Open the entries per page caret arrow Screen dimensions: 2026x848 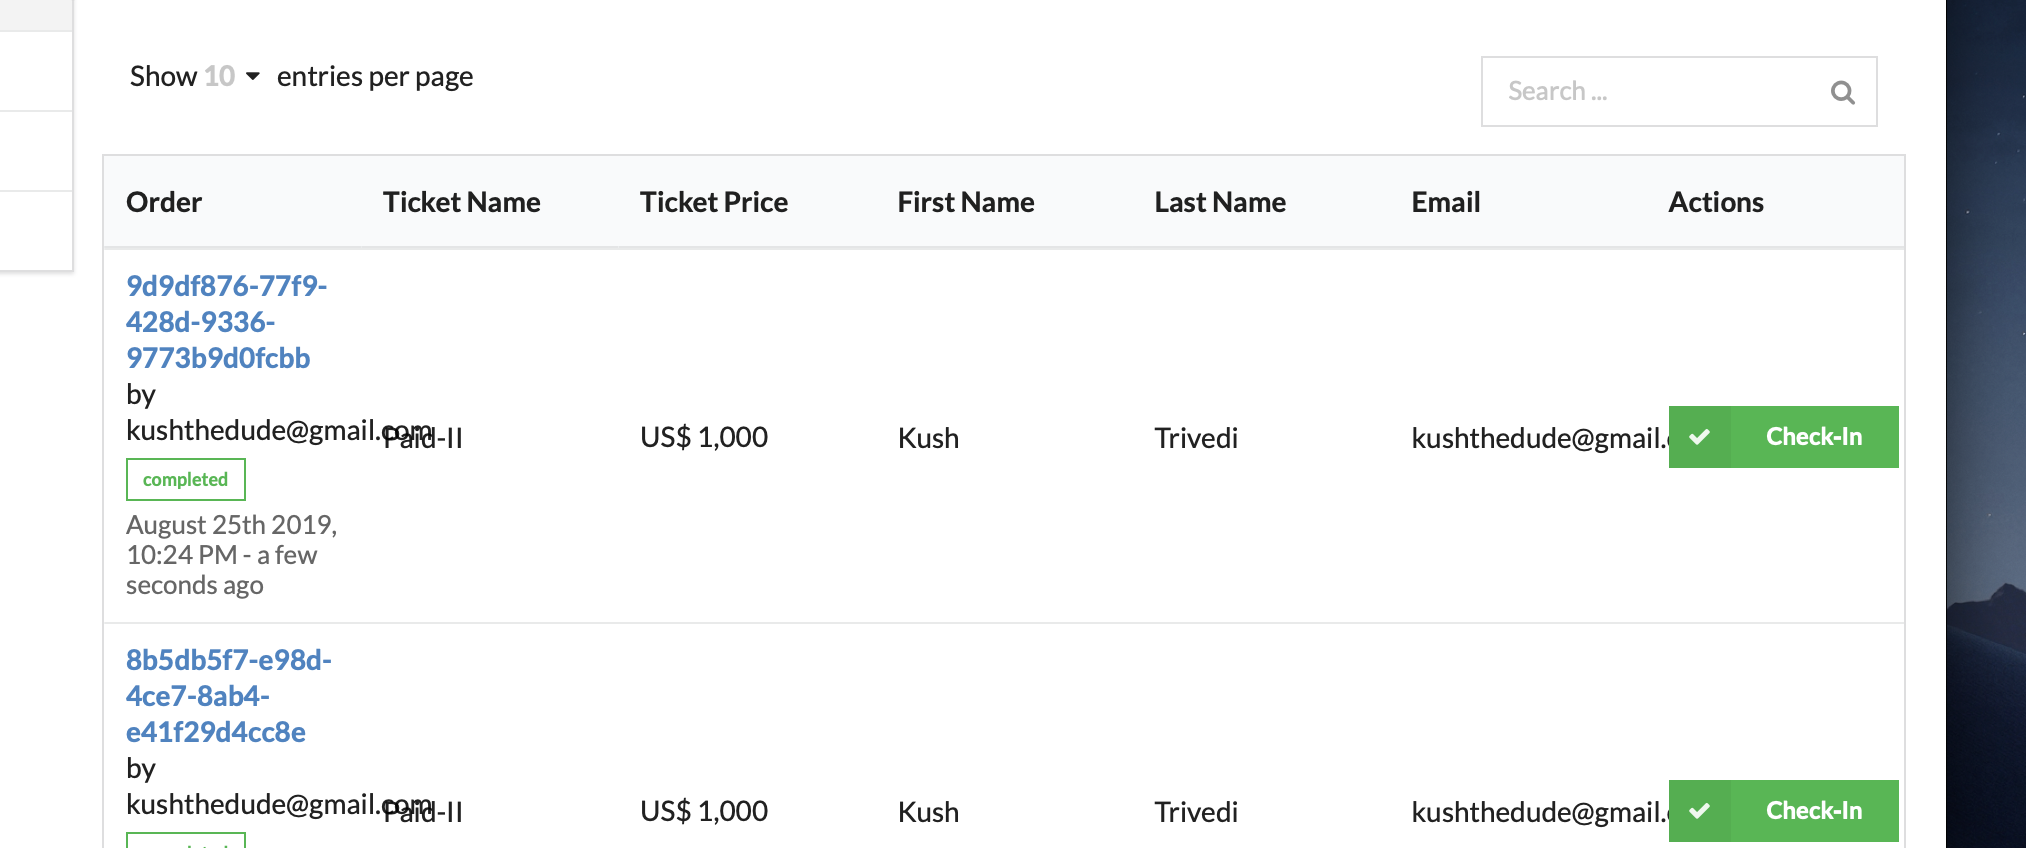pos(253,77)
